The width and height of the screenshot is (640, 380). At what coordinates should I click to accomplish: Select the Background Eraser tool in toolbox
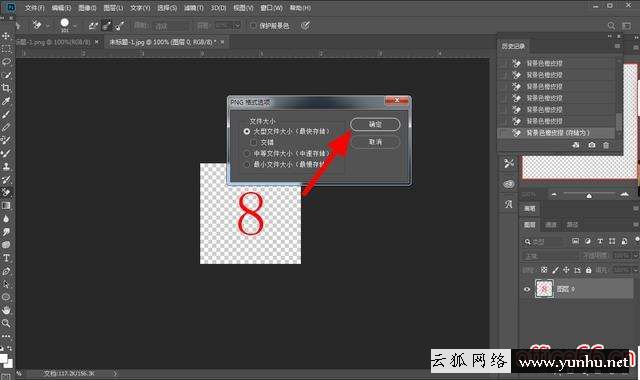(6, 192)
